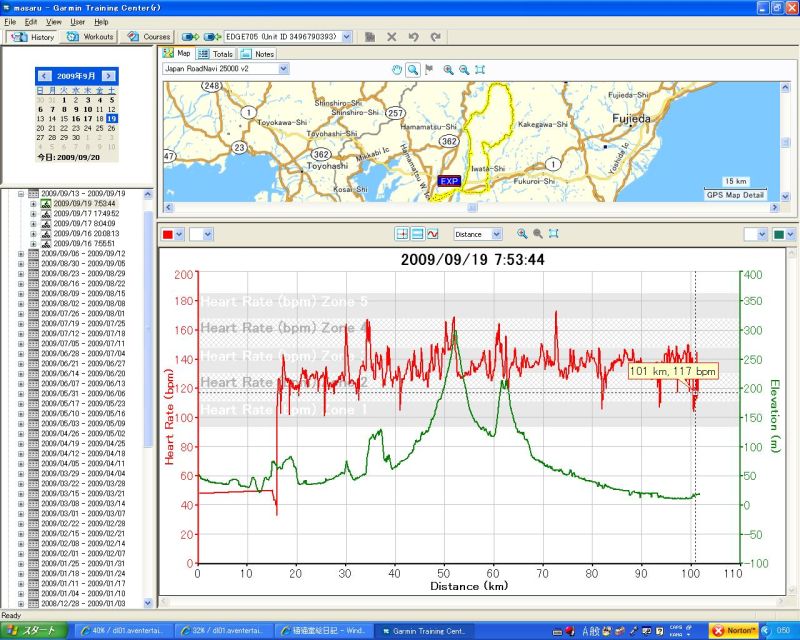Expand the 2009/08/30 - 2009/09/05 week

pyautogui.click(x=21, y=264)
